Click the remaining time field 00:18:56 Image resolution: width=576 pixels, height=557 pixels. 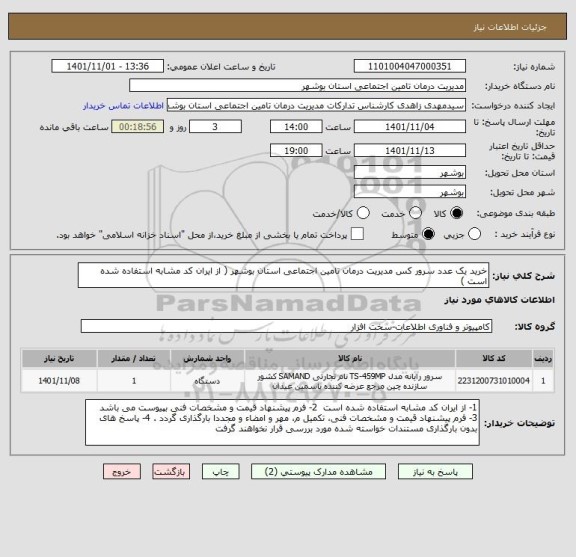point(138,127)
